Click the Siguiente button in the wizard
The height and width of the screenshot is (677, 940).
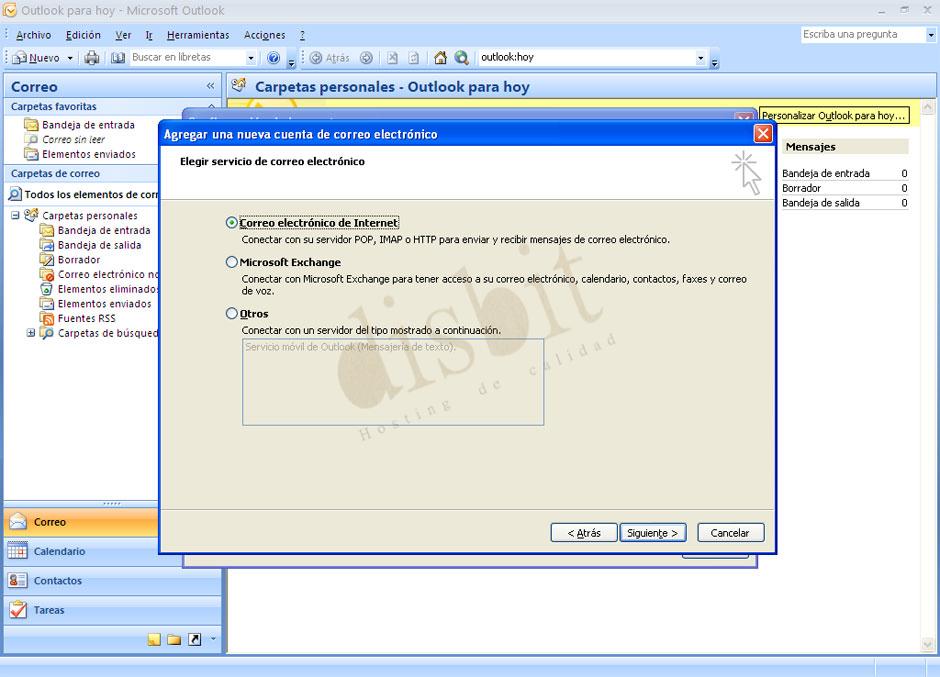click(x=653, y=532)
